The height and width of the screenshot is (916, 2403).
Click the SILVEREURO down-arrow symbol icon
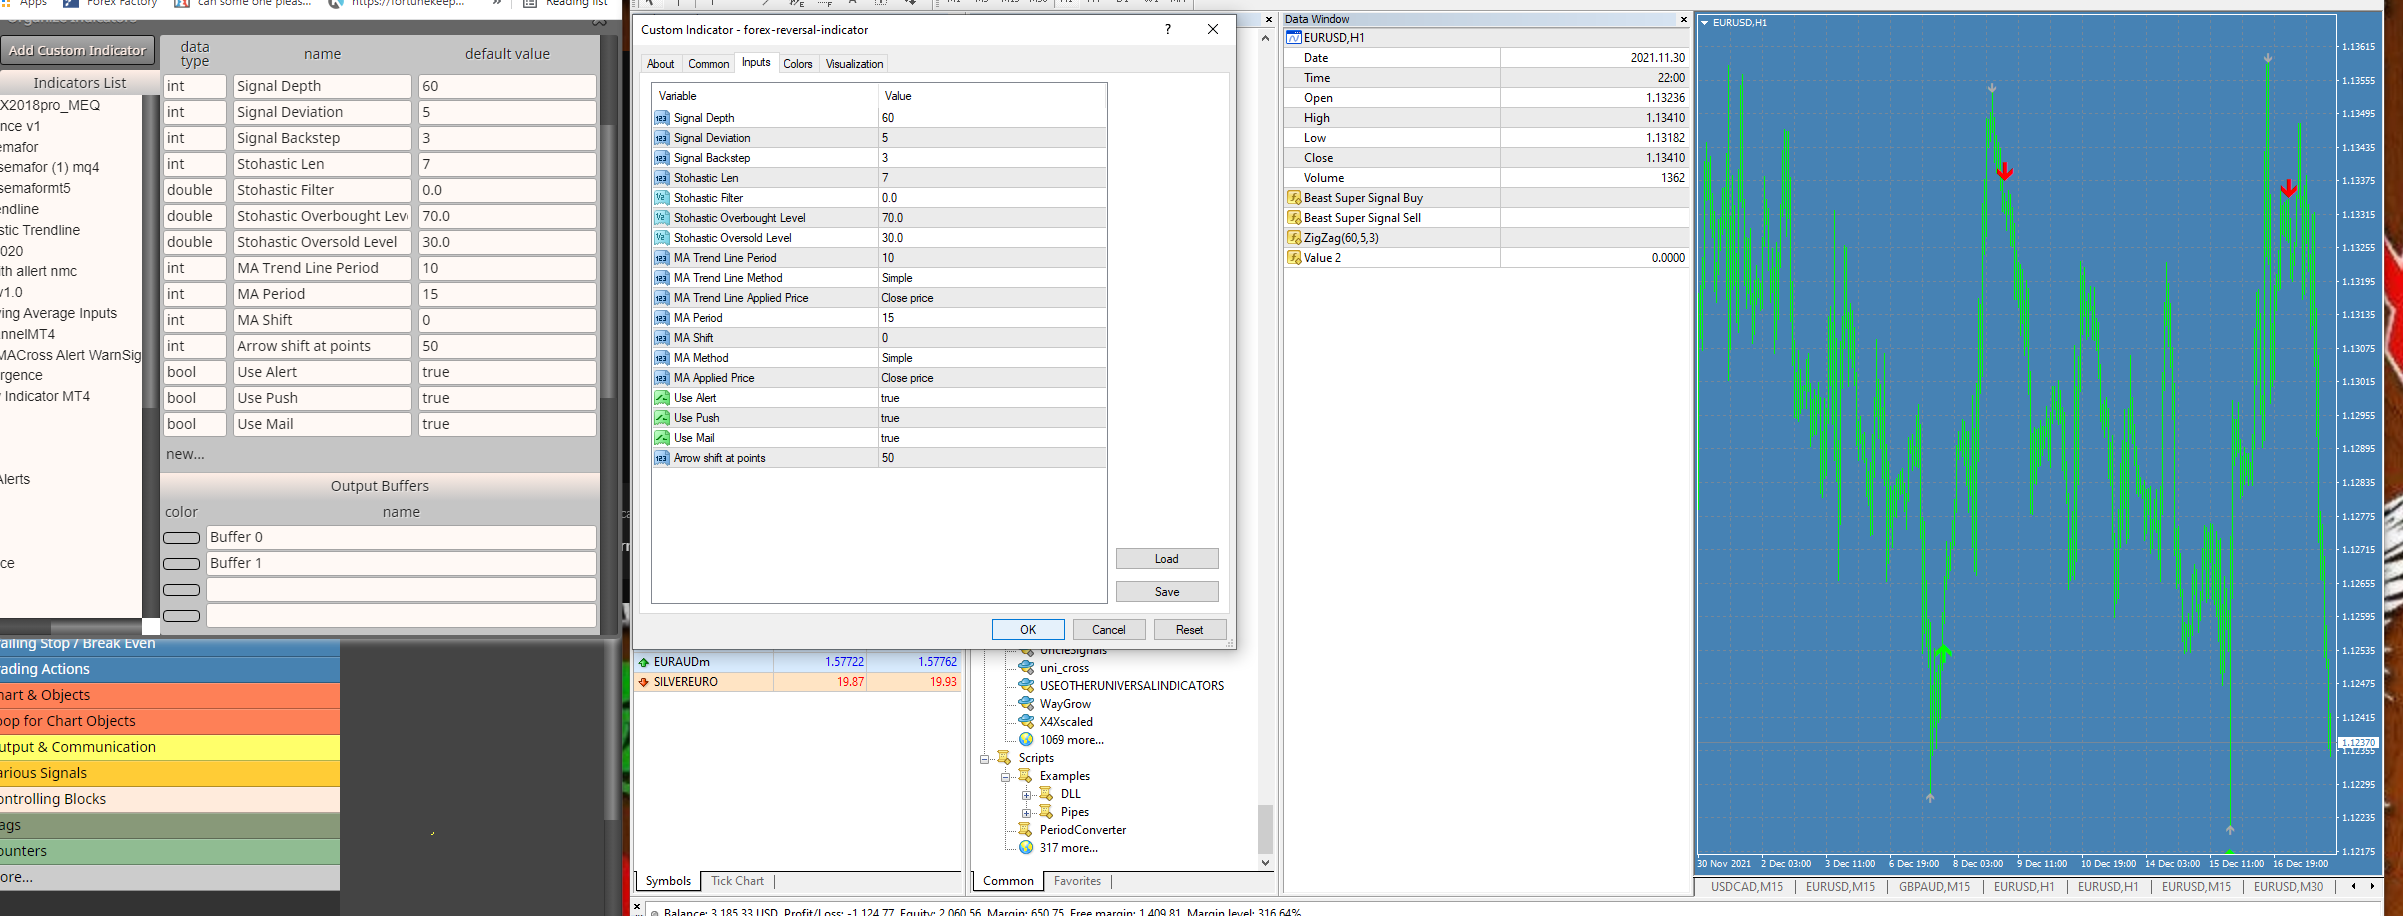click(644, 682)
